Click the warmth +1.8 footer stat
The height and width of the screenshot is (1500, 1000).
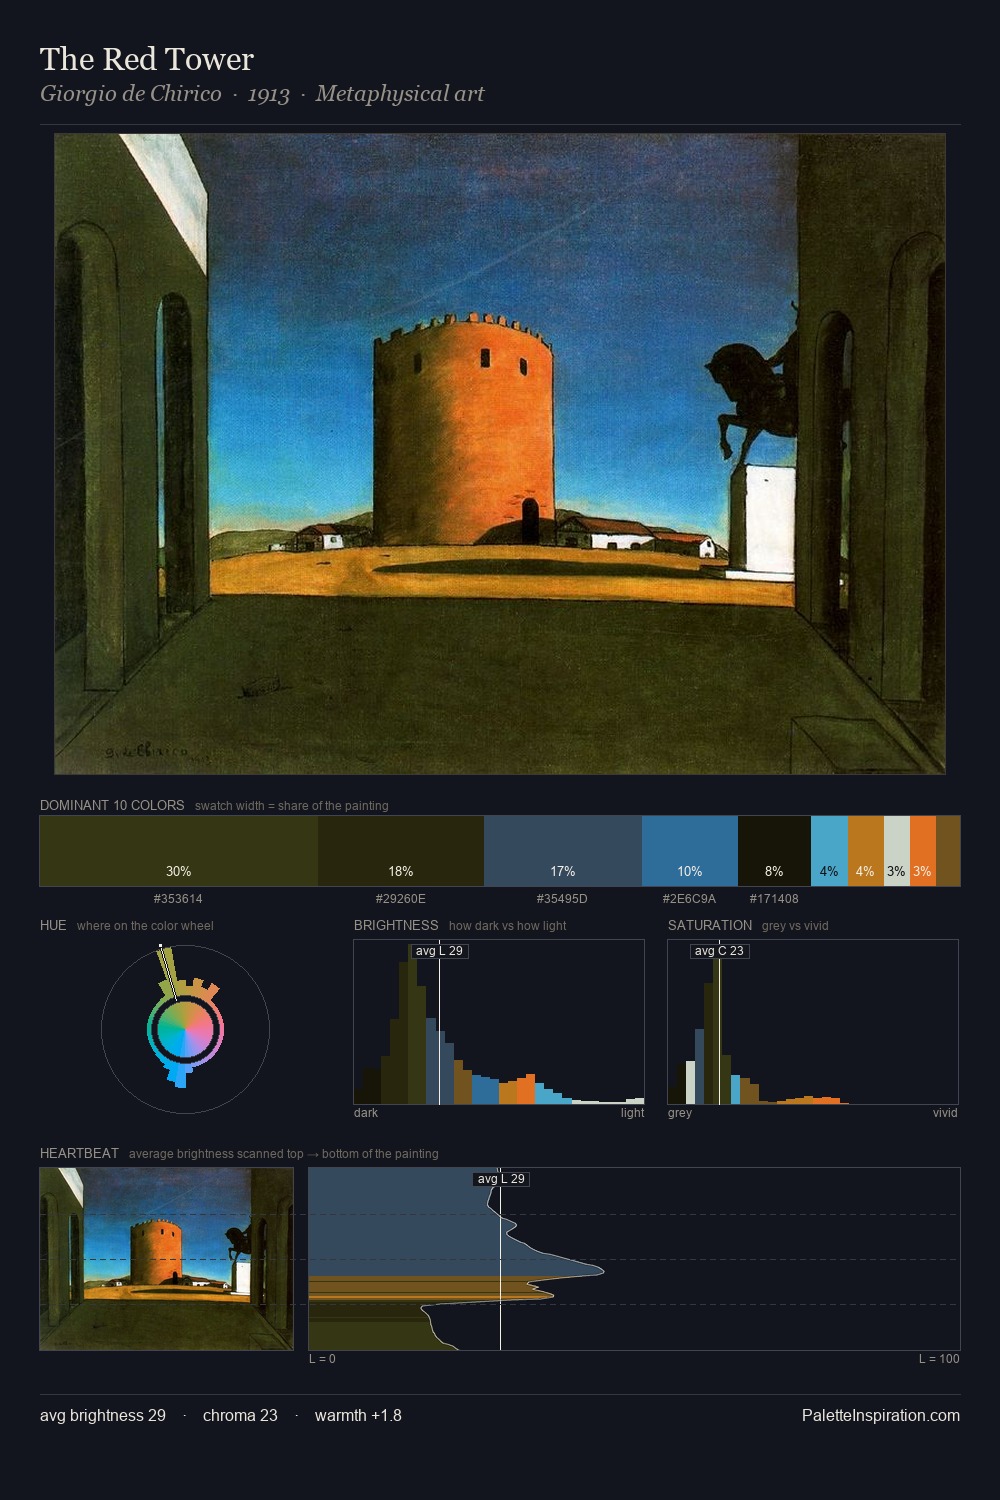pos(358,1415)
